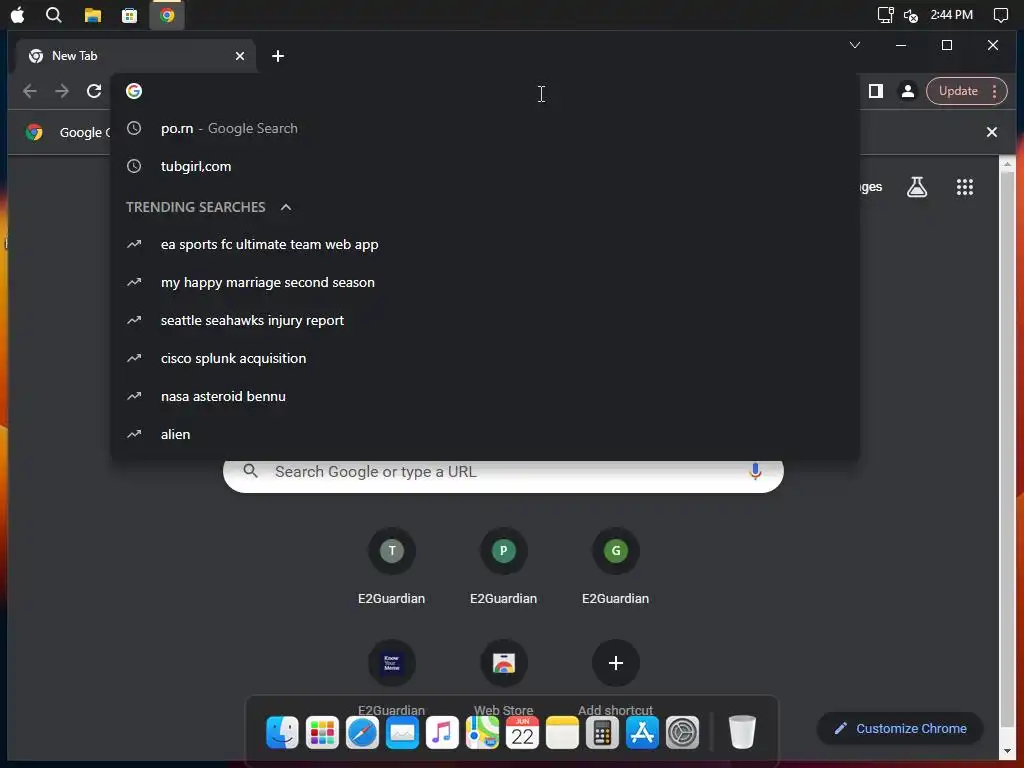Open Mail from the dock
The image size is (1024, 768).
tap(402, 733)
